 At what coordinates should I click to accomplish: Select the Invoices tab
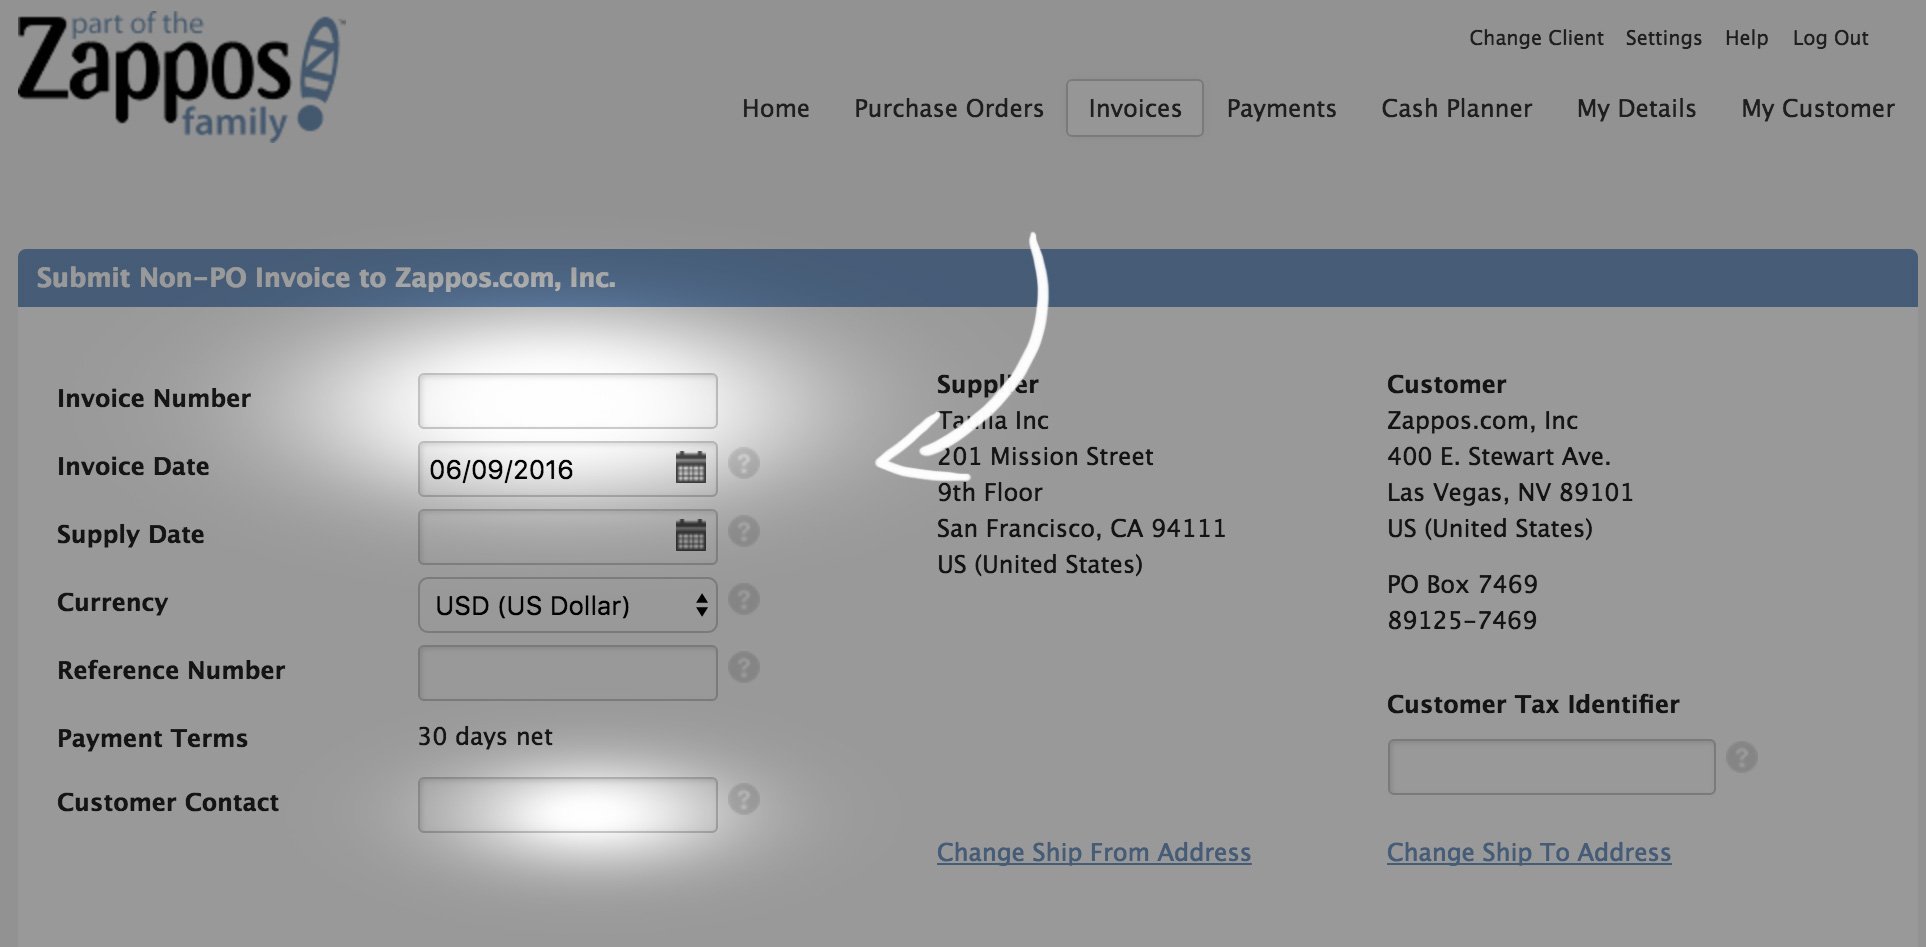(1135, 108)
